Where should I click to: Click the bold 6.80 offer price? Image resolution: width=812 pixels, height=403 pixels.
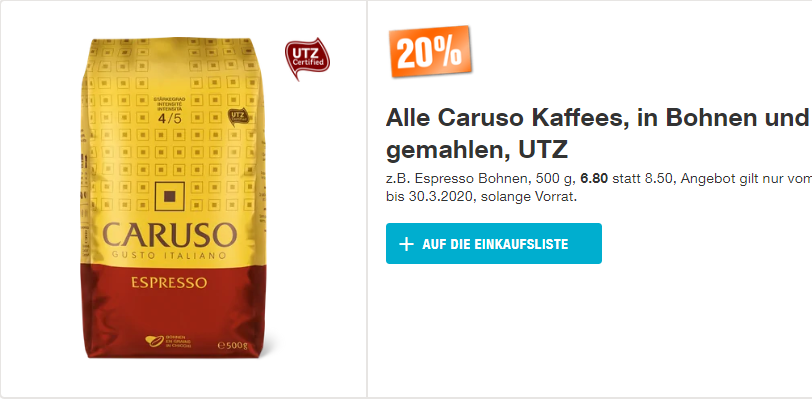594,179
